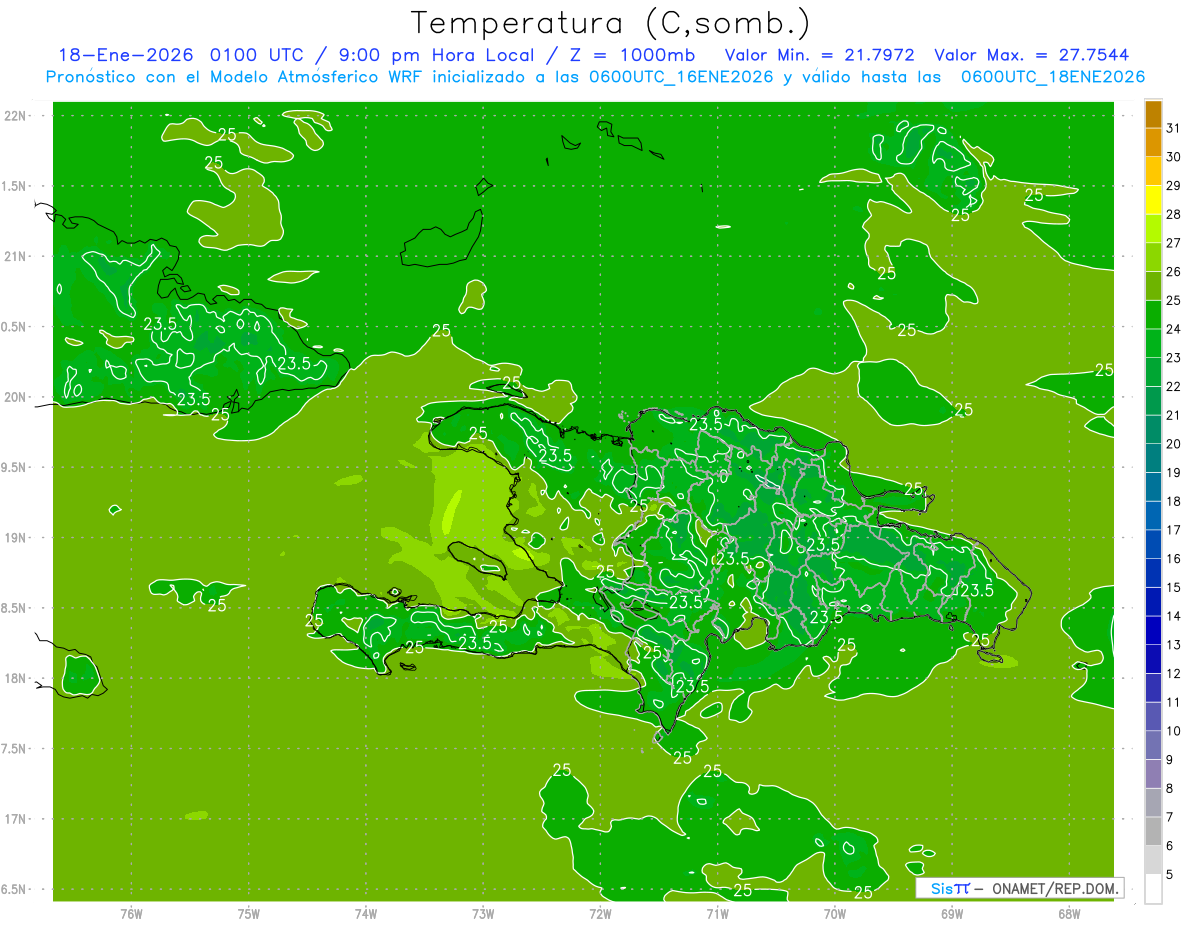
Task: Click the bright yellow legend swatch
Action: click(x=1153, y=200)
